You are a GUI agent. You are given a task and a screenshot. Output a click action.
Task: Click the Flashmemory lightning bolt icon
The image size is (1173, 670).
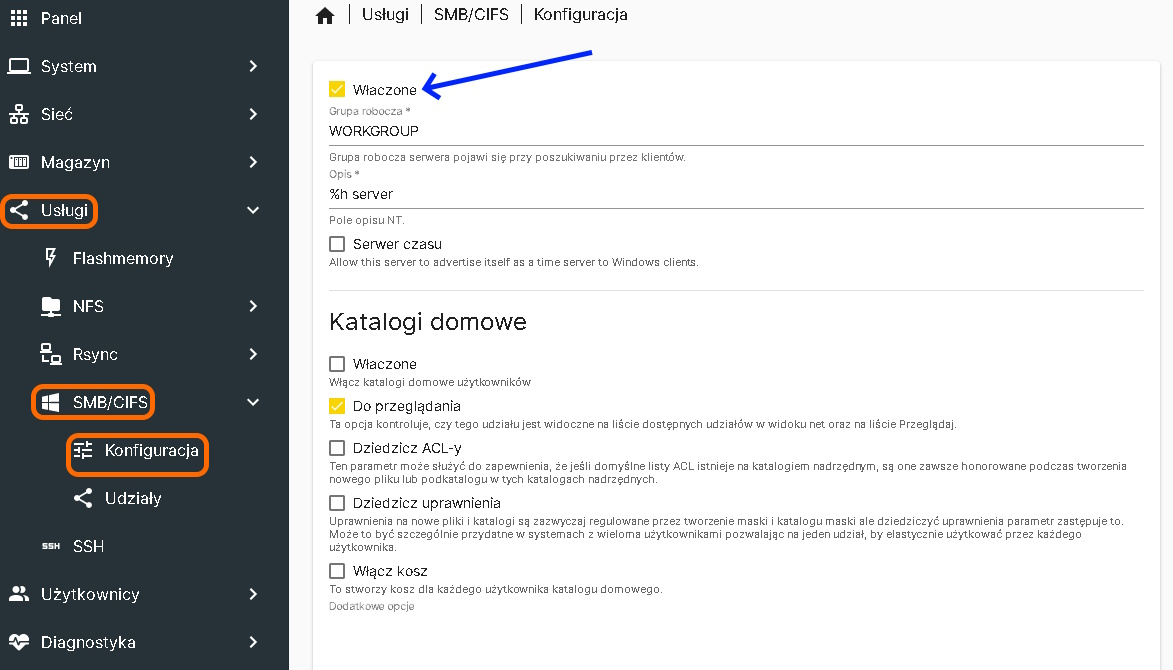(x=51, y=258)
